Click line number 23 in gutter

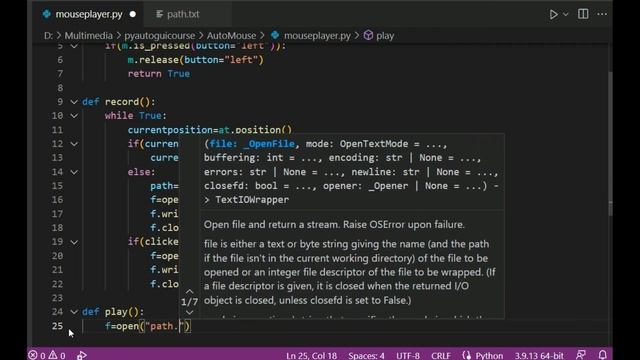[58, 298]
